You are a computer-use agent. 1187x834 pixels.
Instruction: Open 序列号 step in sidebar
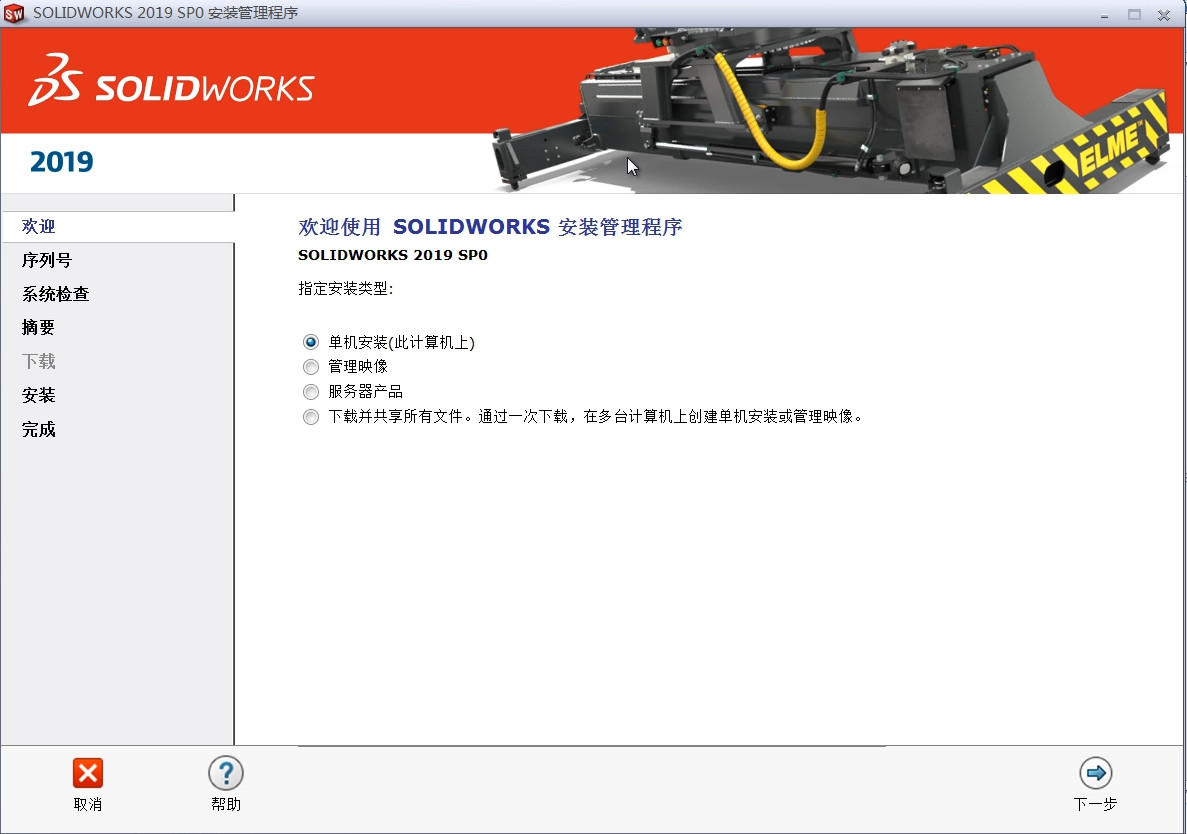pyautogui.click(x=47, y=261)
